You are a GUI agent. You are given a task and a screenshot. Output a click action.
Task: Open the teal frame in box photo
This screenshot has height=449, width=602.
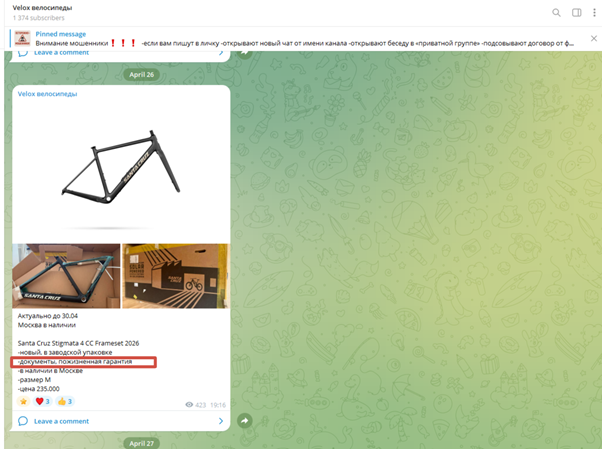(66, 276)
